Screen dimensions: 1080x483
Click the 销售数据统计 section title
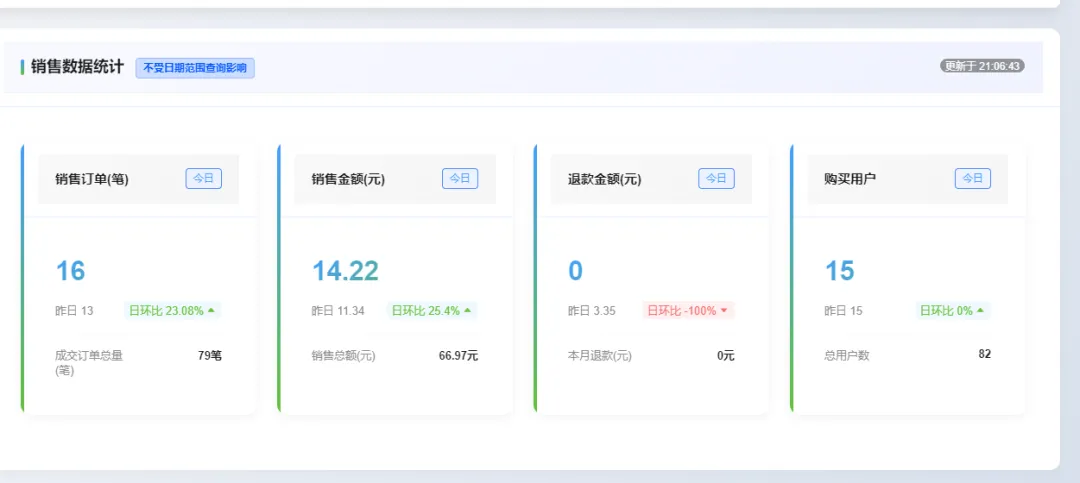pos(77,67)
